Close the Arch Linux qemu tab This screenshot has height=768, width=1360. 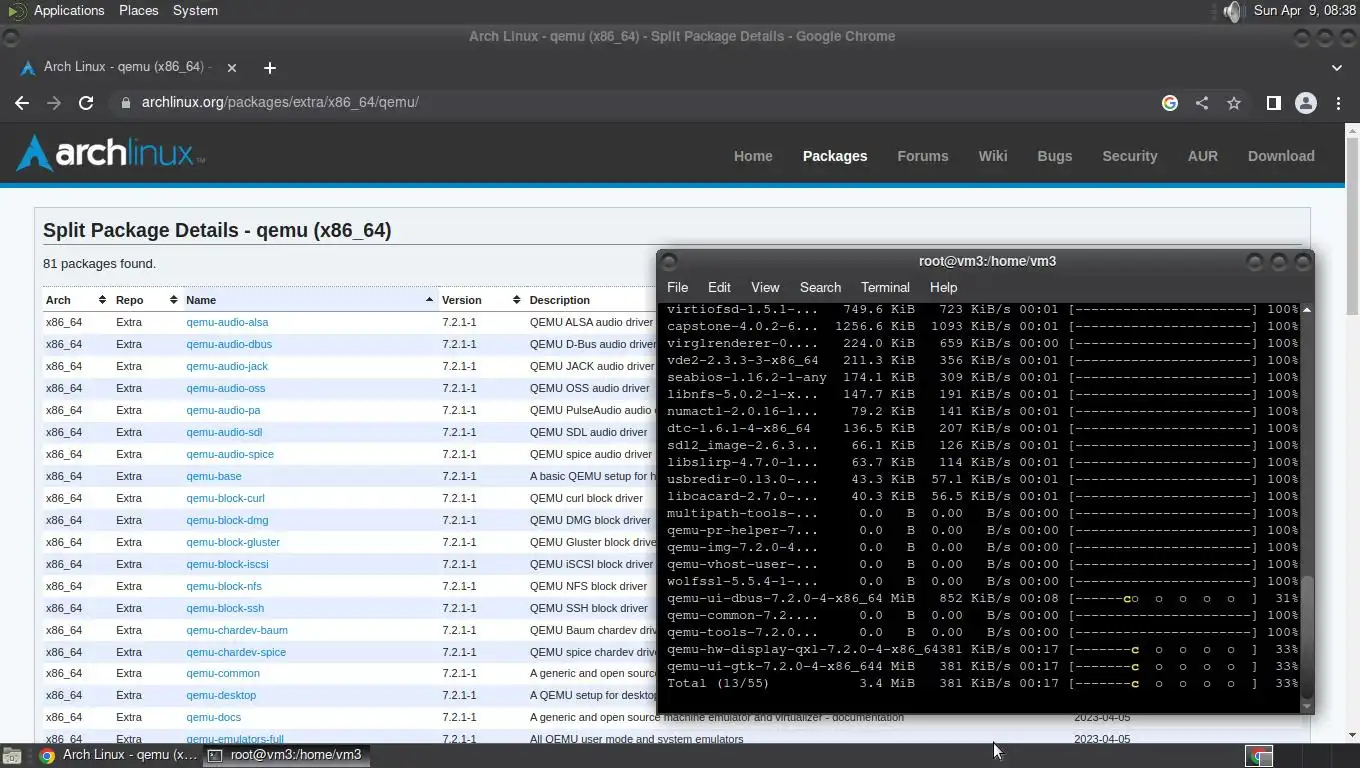tap(232, 68)
